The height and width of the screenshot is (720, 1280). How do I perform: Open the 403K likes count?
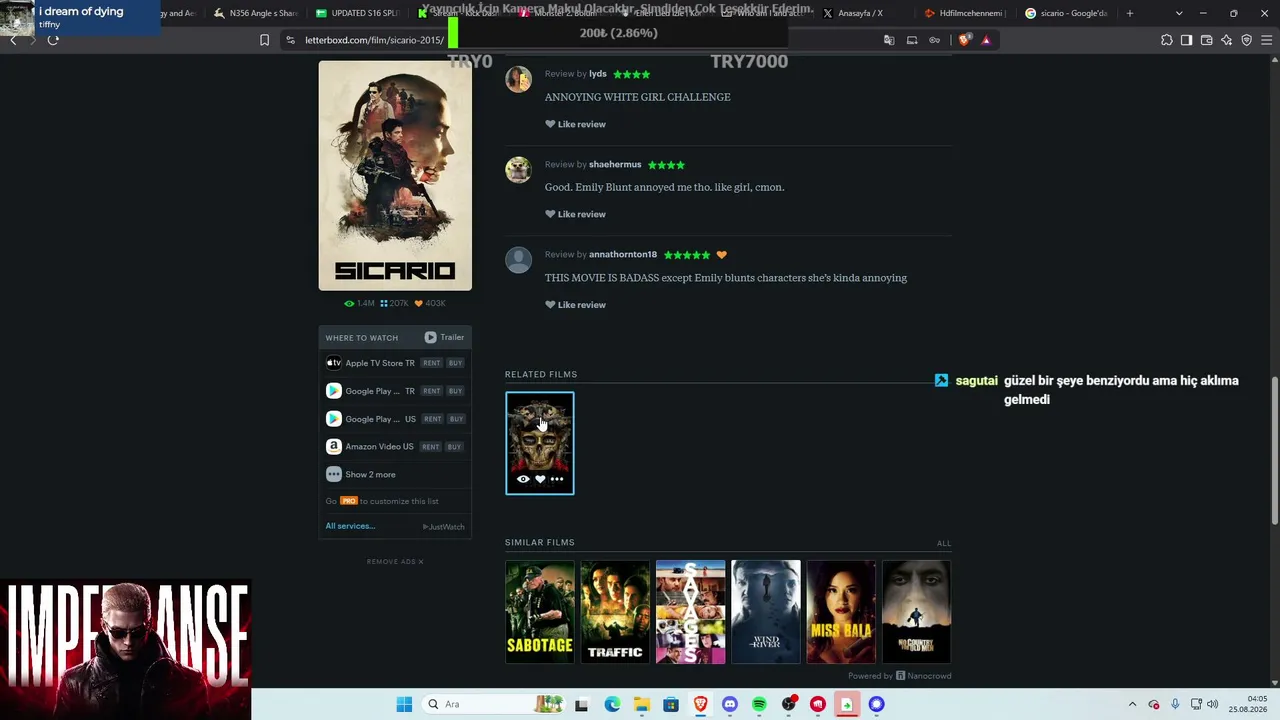[x=430, y=303]
